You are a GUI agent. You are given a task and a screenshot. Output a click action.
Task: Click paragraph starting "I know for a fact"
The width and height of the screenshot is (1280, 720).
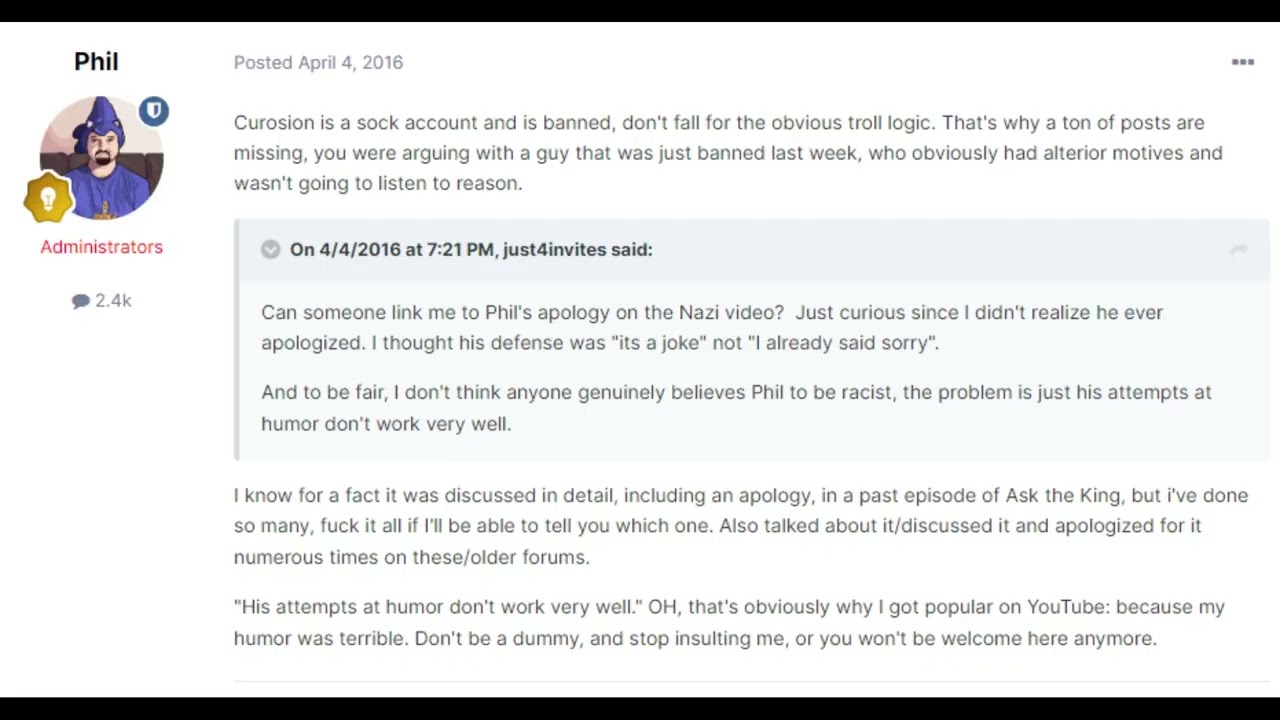pos(740,525)
